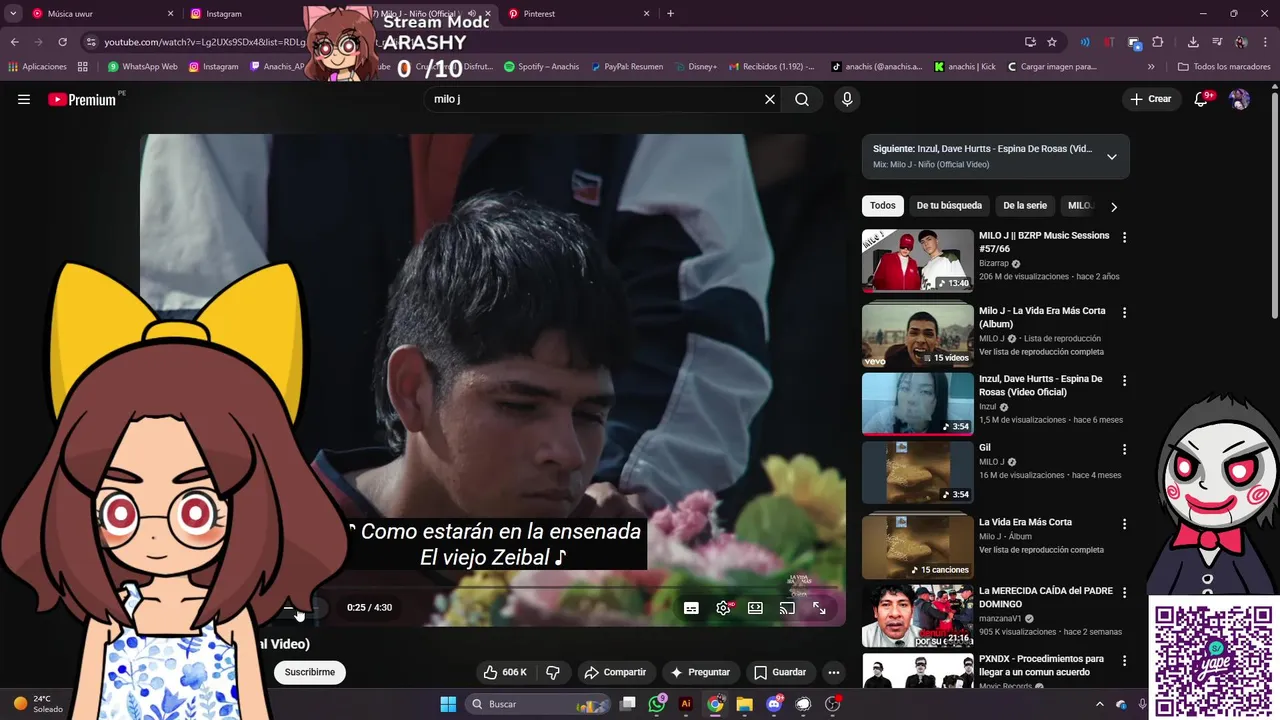
Task: Click the Preguntar button
Action: [x=701, y=672]
